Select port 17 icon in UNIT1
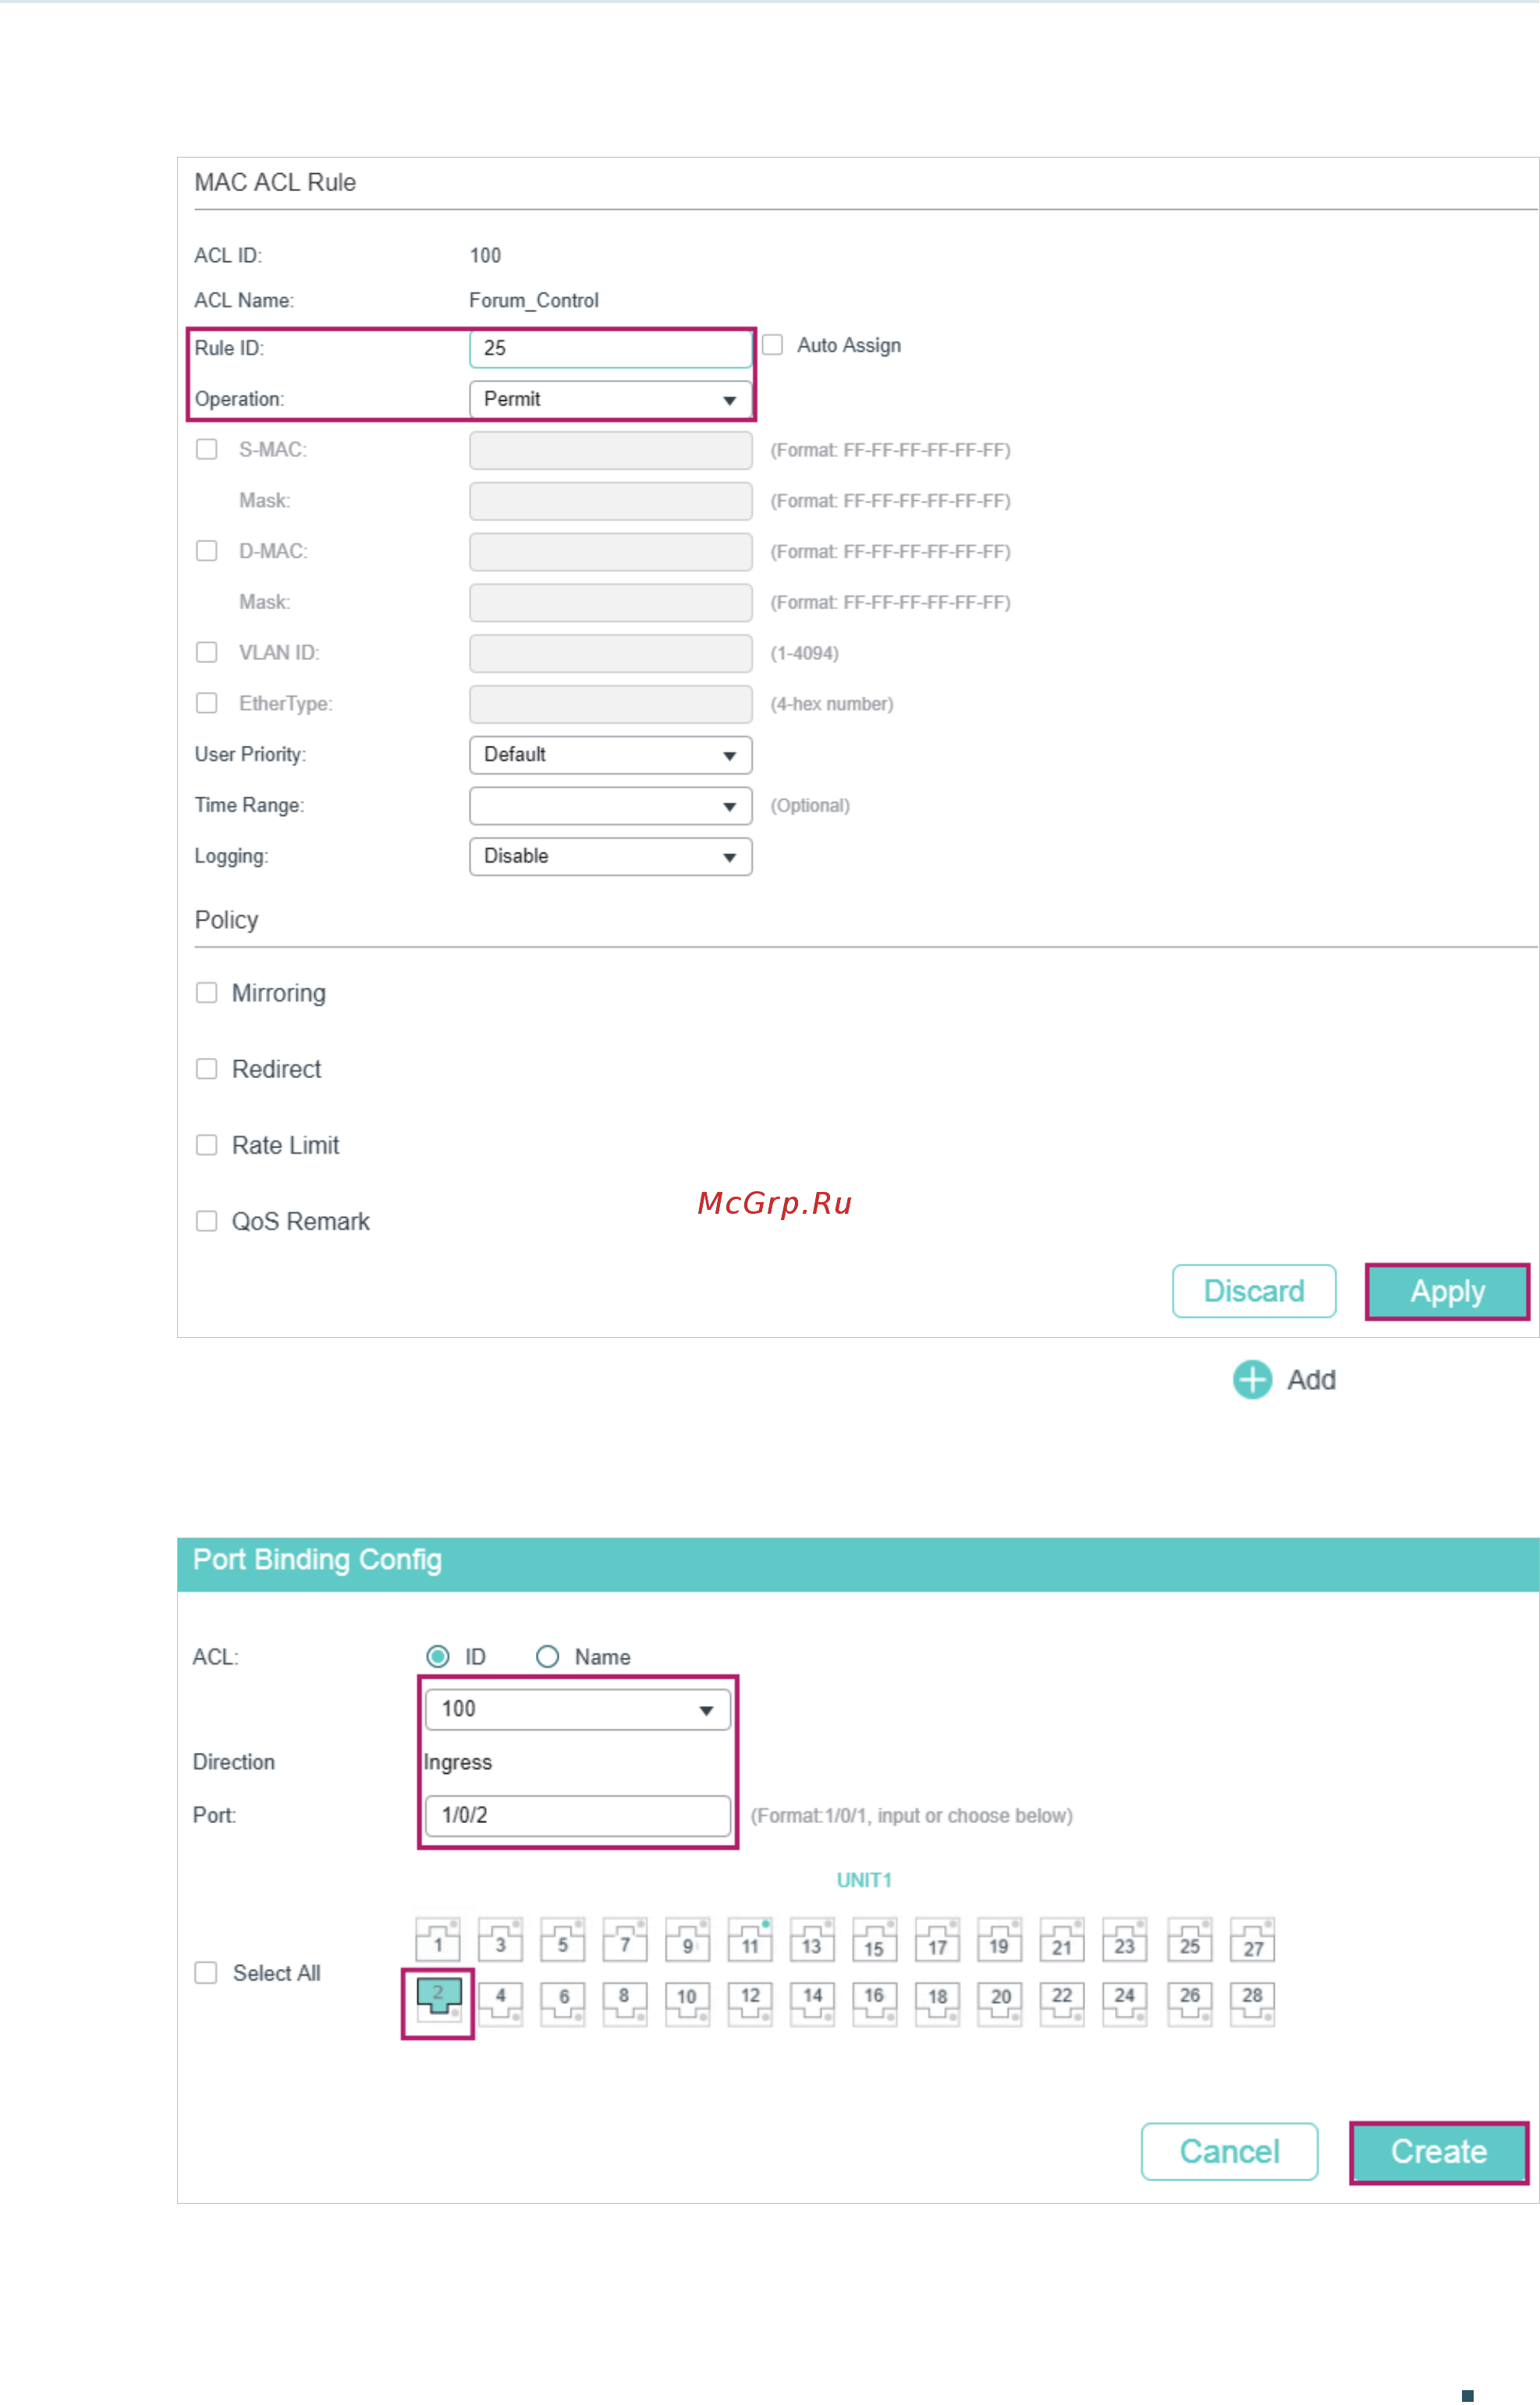The image size is (1540, 2405). (x=938, y=1941)
